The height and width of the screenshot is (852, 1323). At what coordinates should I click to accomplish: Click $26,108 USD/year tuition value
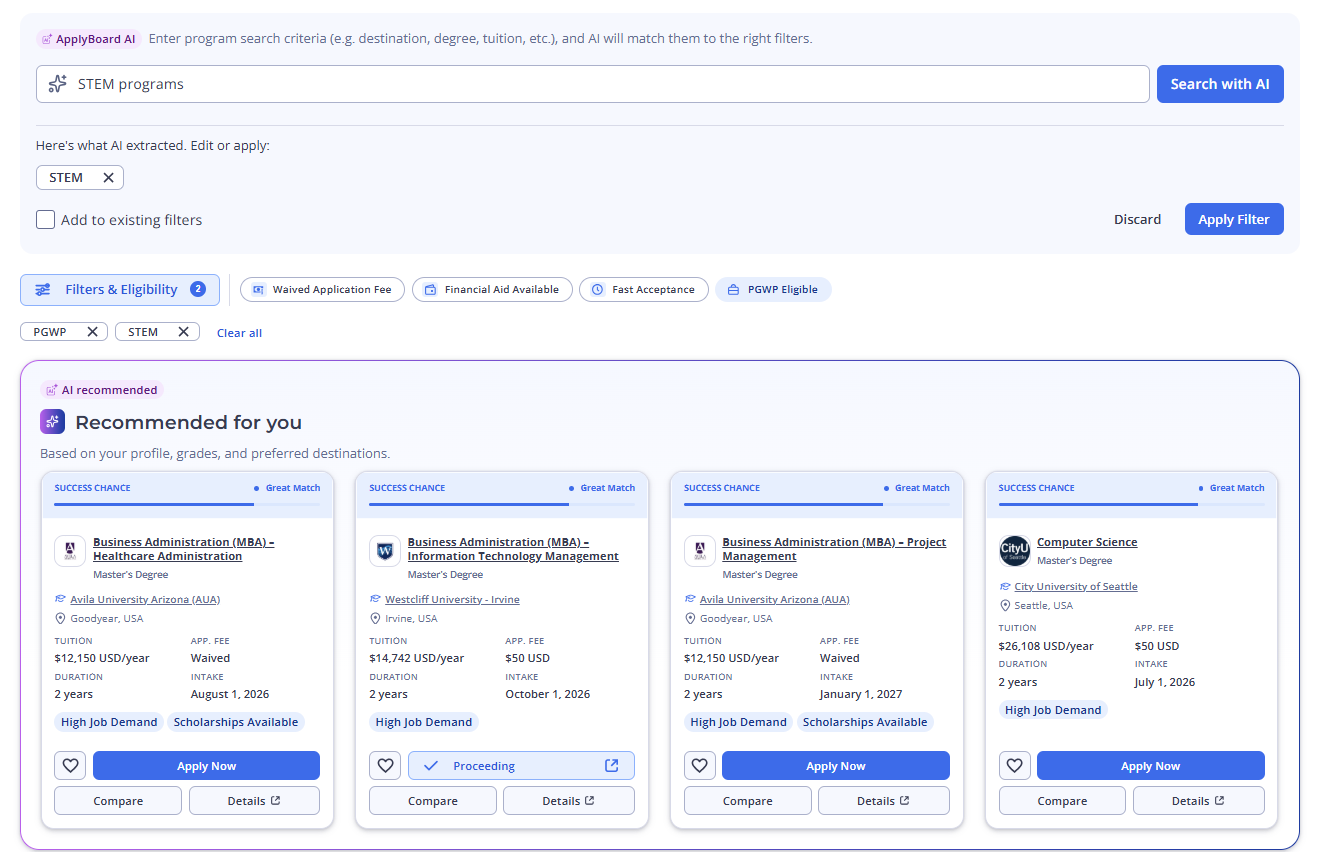[x=1046, y=646]
